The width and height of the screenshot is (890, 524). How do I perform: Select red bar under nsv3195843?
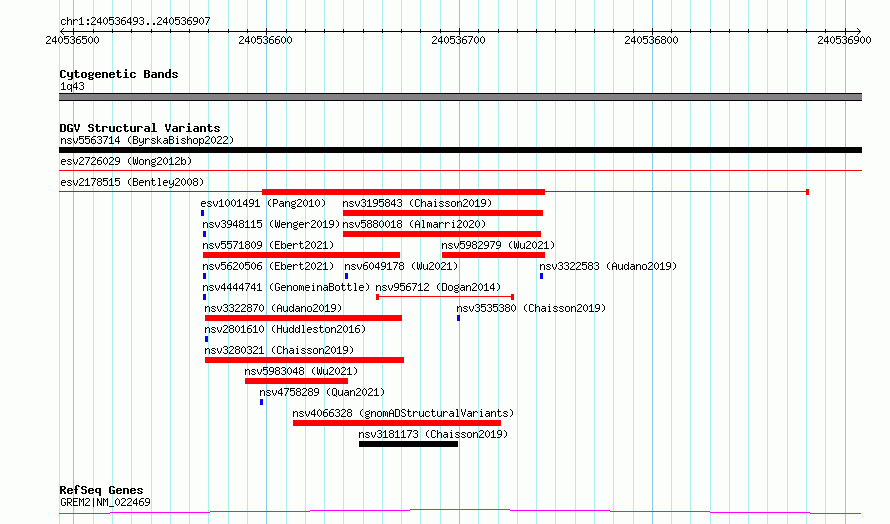(443, 213)
